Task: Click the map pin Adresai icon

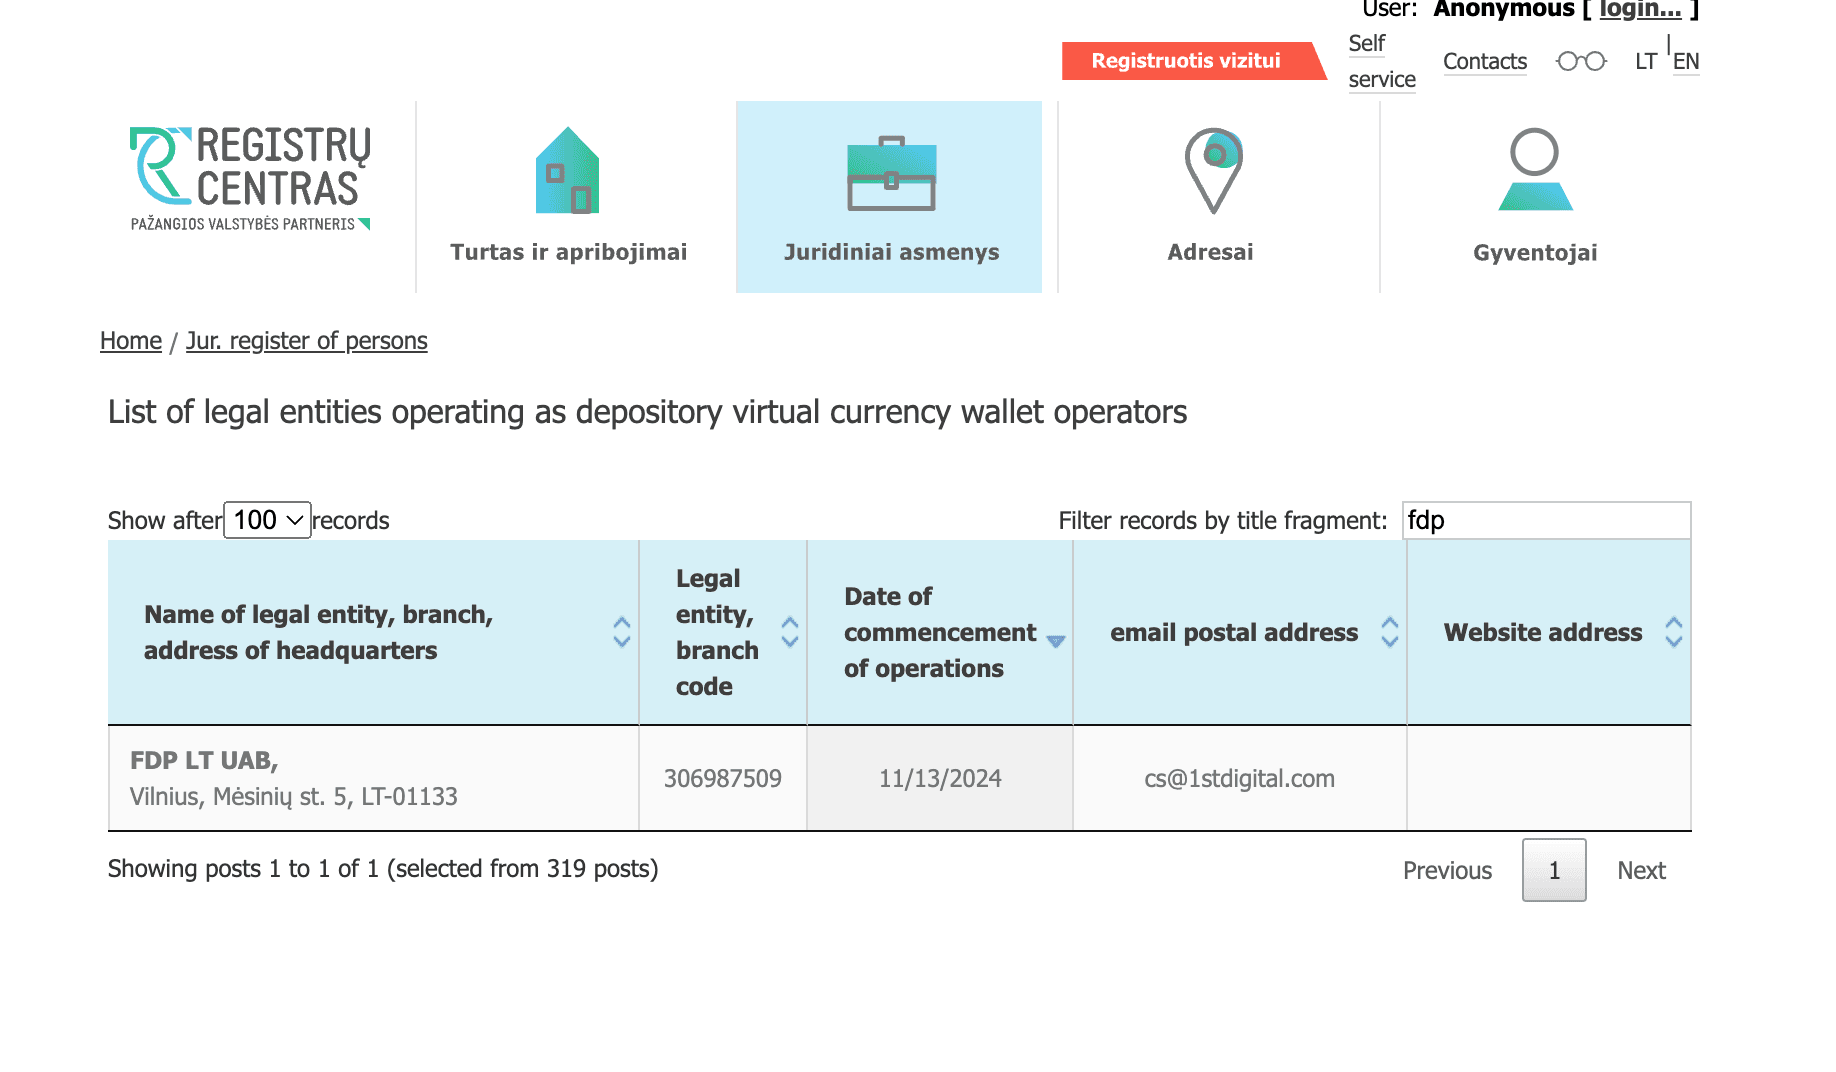Action: tap(1213, 170)
